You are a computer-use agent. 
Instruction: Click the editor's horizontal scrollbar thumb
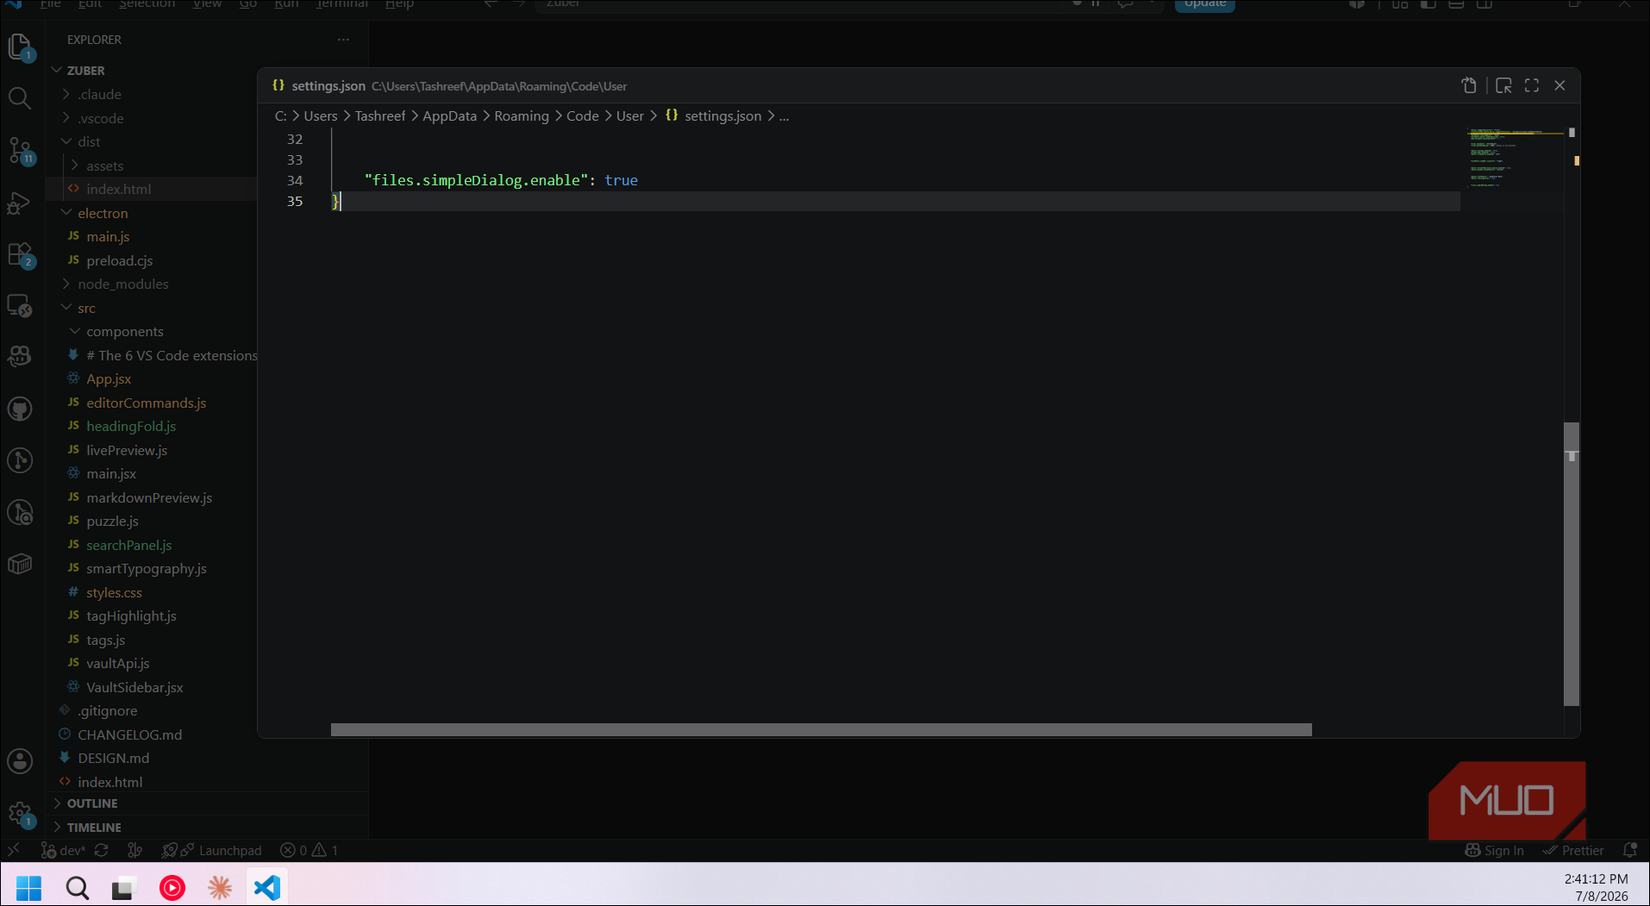tap(821, 730)
